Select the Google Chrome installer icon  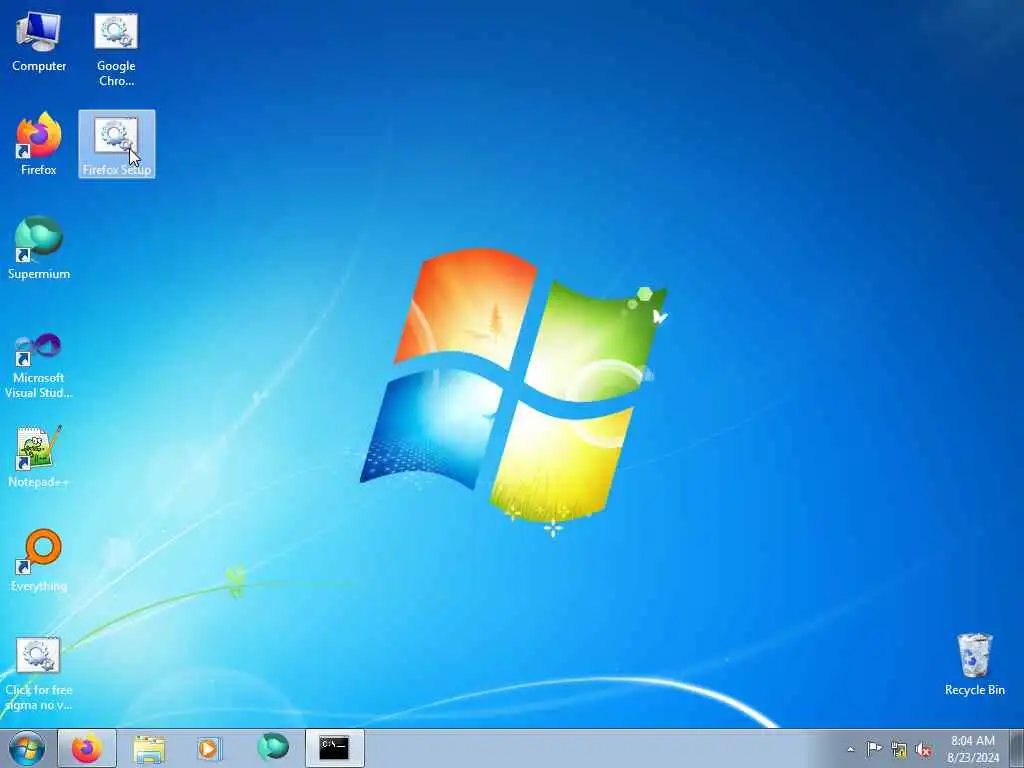116,50
